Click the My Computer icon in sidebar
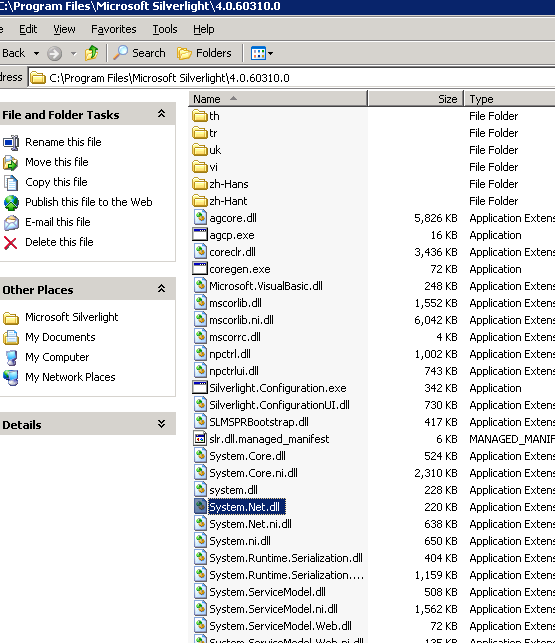This screenshot has width=560, height=643. pos(11,358)
